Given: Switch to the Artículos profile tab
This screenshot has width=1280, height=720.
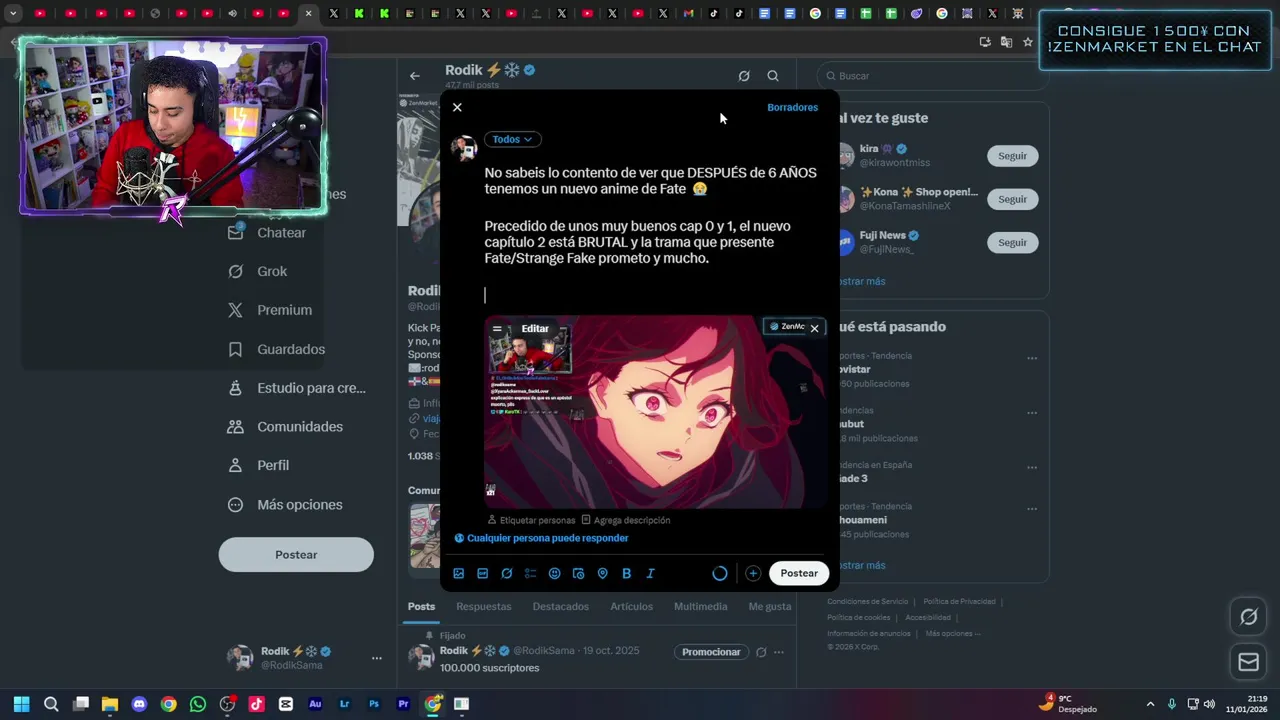Looking at the screenshot, I should pos(632,606).
